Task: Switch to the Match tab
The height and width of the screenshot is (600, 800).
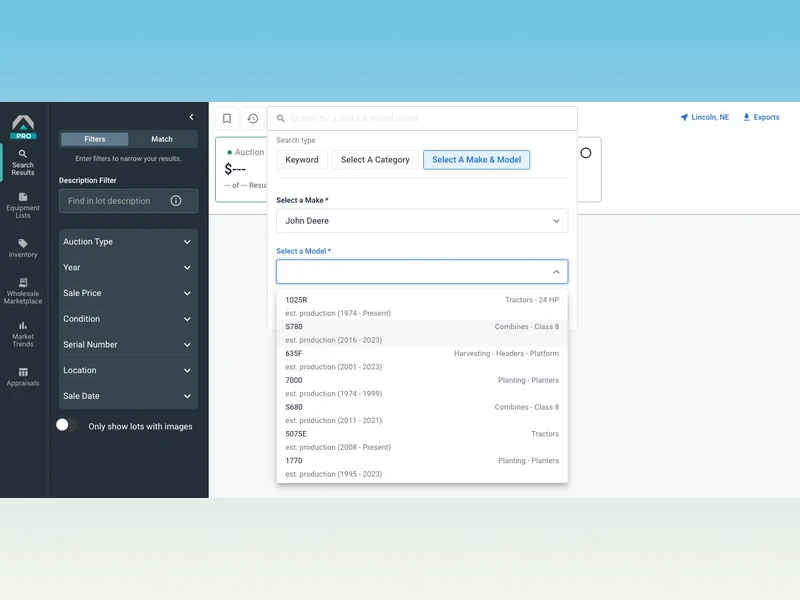Action: pyautogui.click(x=162, y=139)
